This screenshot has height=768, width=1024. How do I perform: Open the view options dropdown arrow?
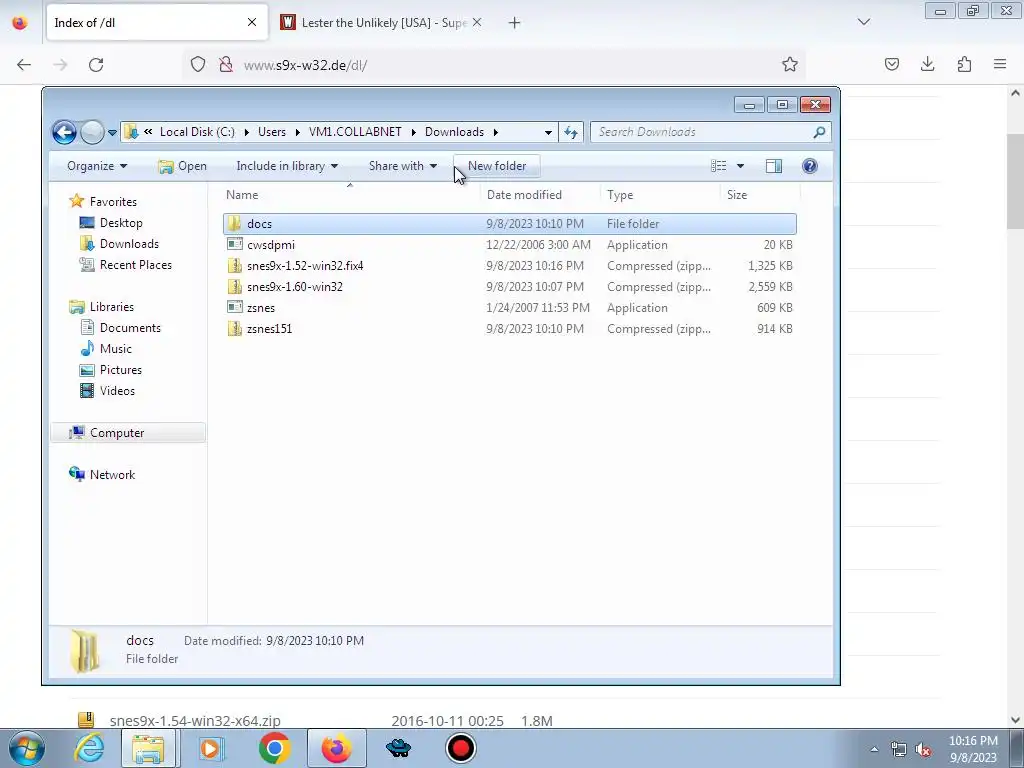point(741,166)
